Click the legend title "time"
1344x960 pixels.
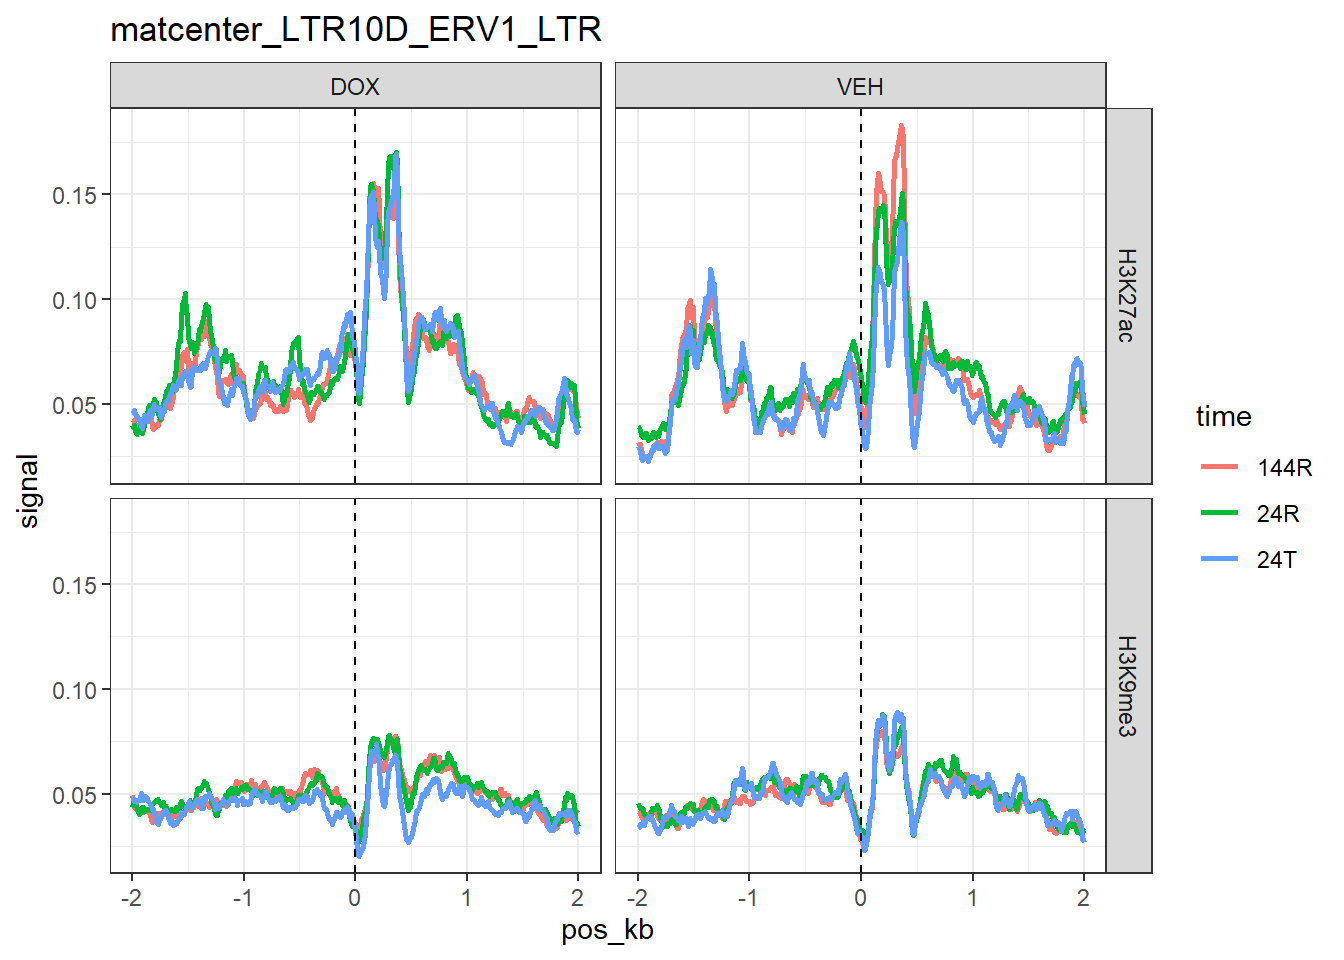pos(1223,416)
